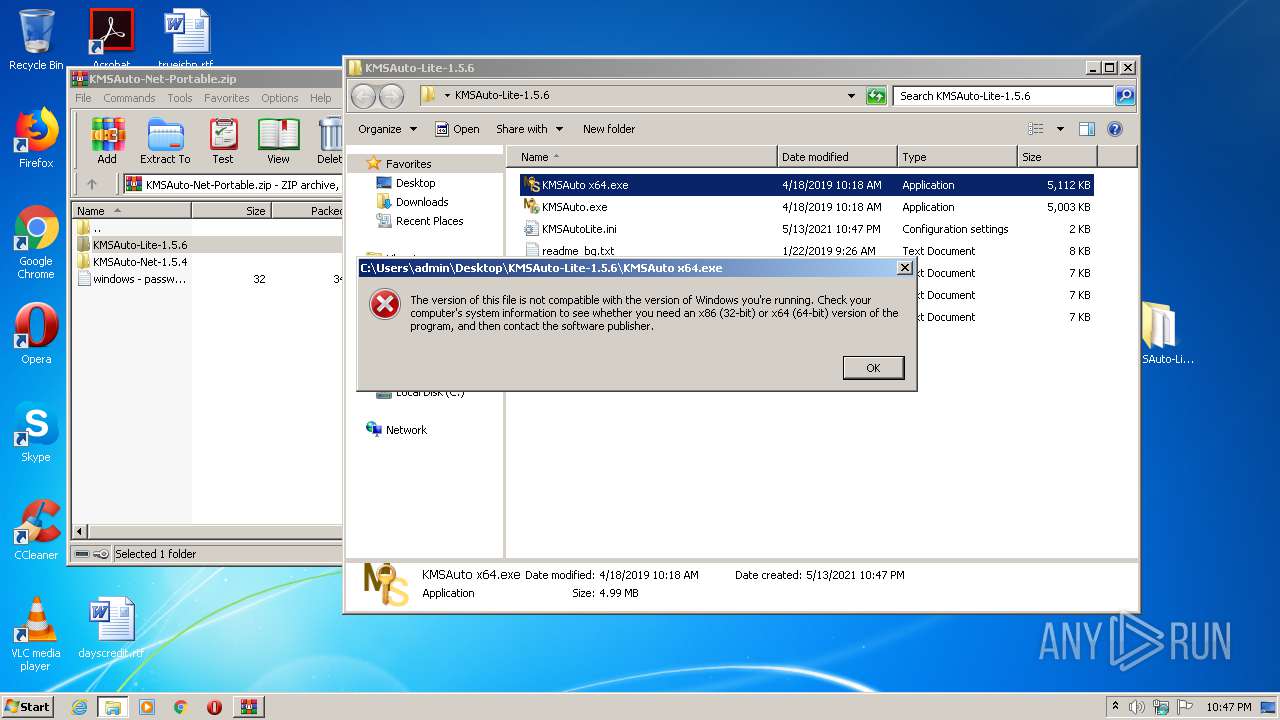Select the readme_bg.txt file
Screen dimensions: 1280x720
(x=806, y=251)
